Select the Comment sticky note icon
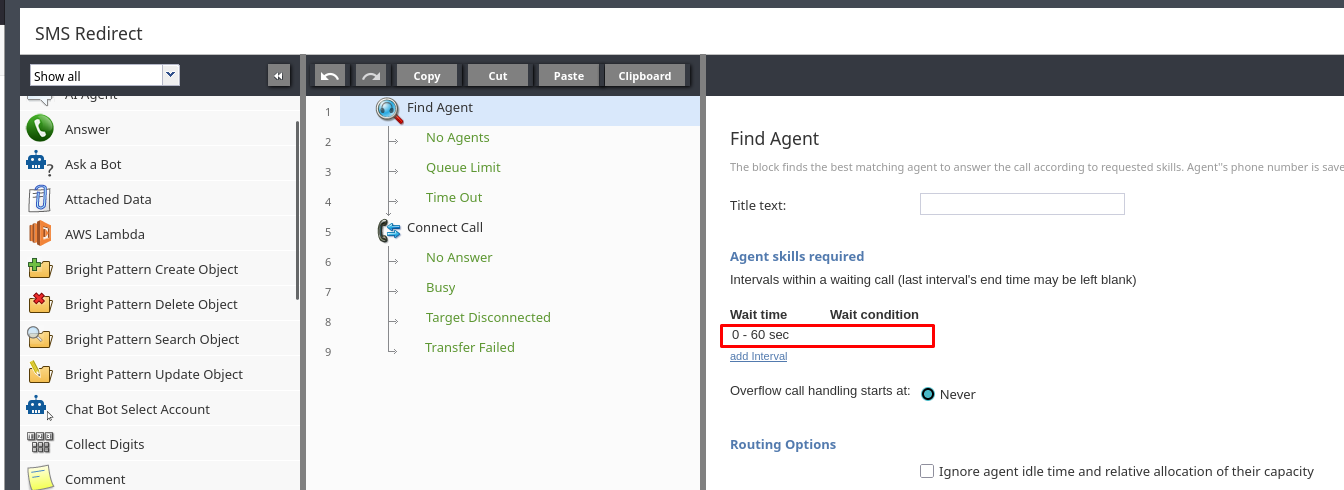 tap(40, 478)
